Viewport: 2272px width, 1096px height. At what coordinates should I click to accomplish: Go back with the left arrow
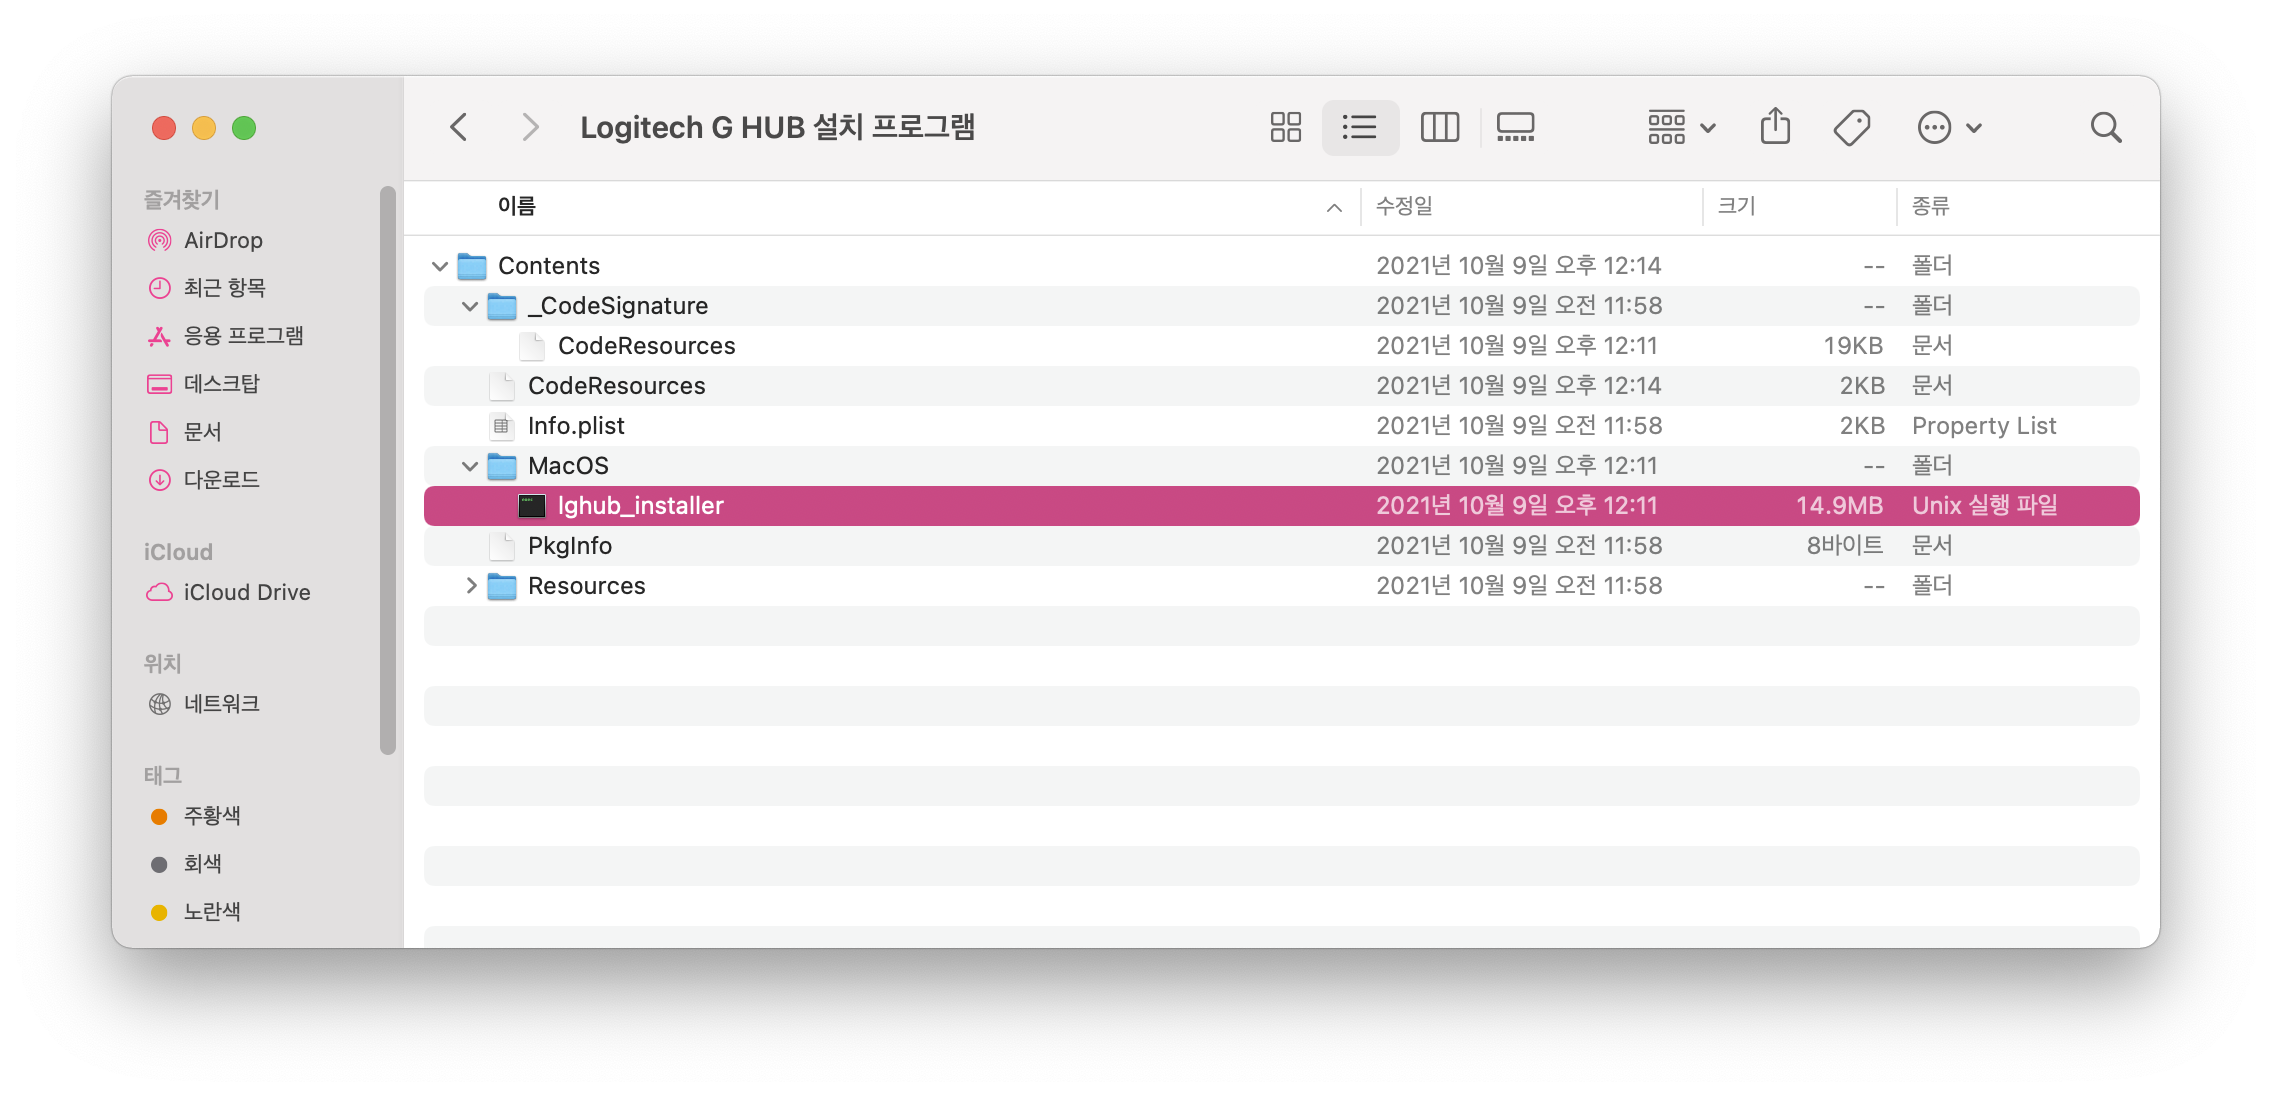point(459,127)
